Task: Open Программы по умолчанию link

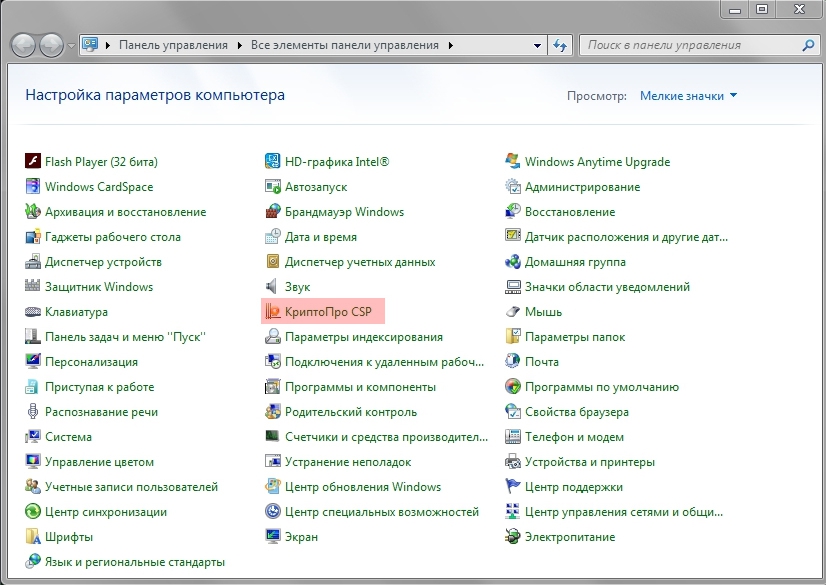Action: (x=602, y=386)
